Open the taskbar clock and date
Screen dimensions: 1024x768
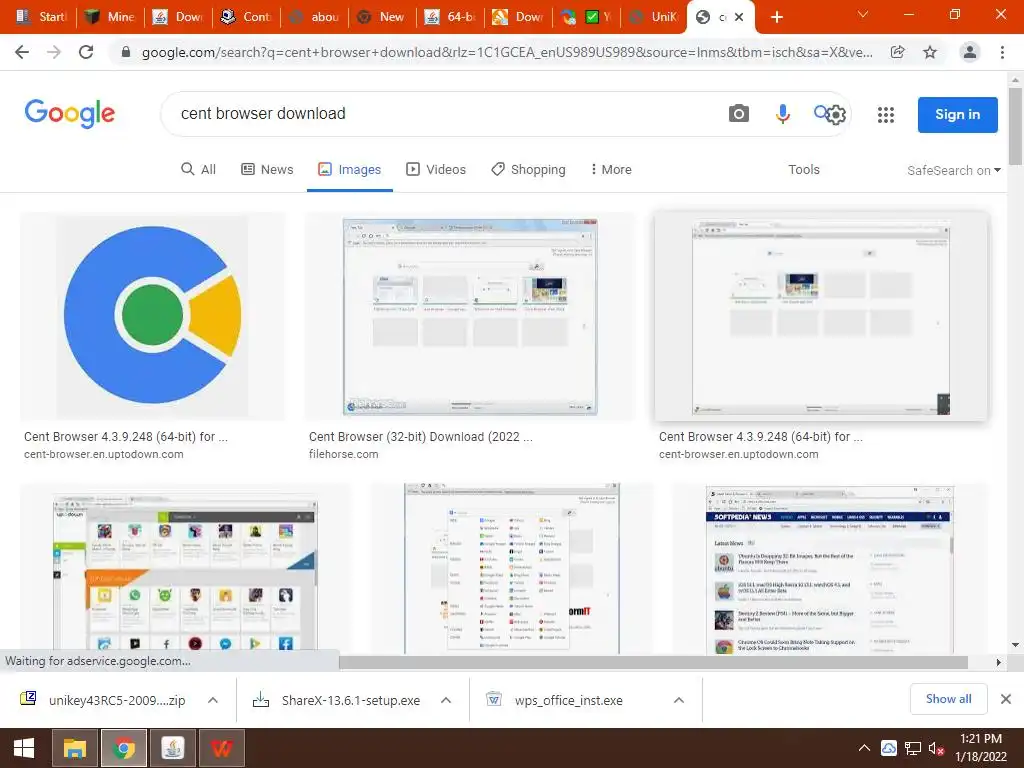(980, 748)
